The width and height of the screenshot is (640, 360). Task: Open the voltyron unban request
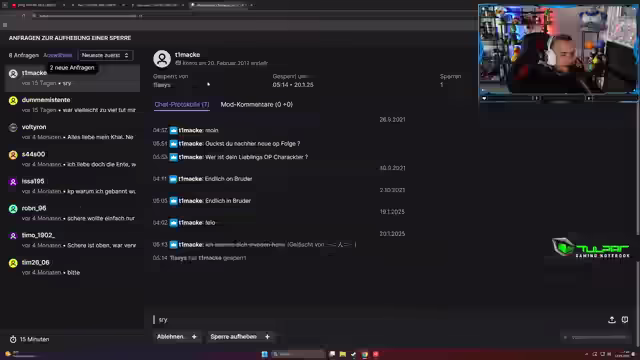coord(73,132)
